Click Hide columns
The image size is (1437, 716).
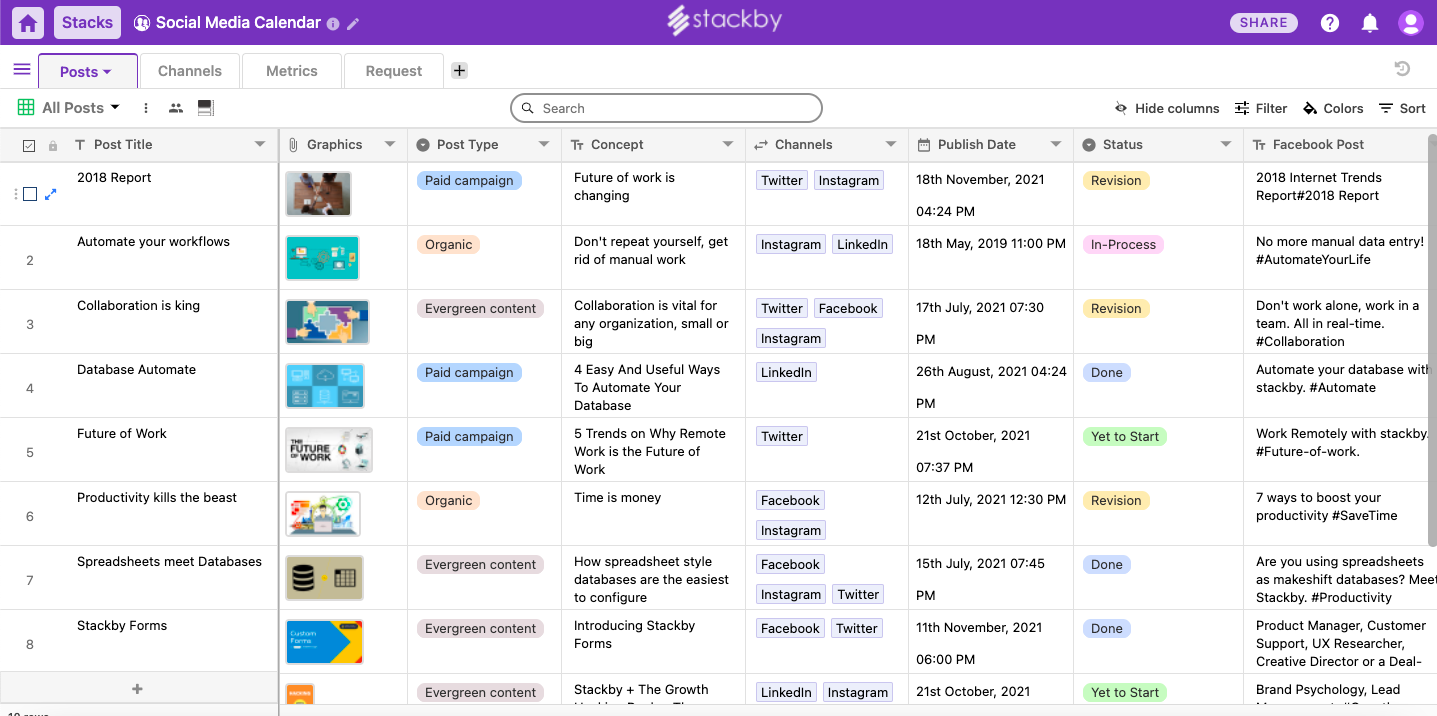pos(1167,108)
